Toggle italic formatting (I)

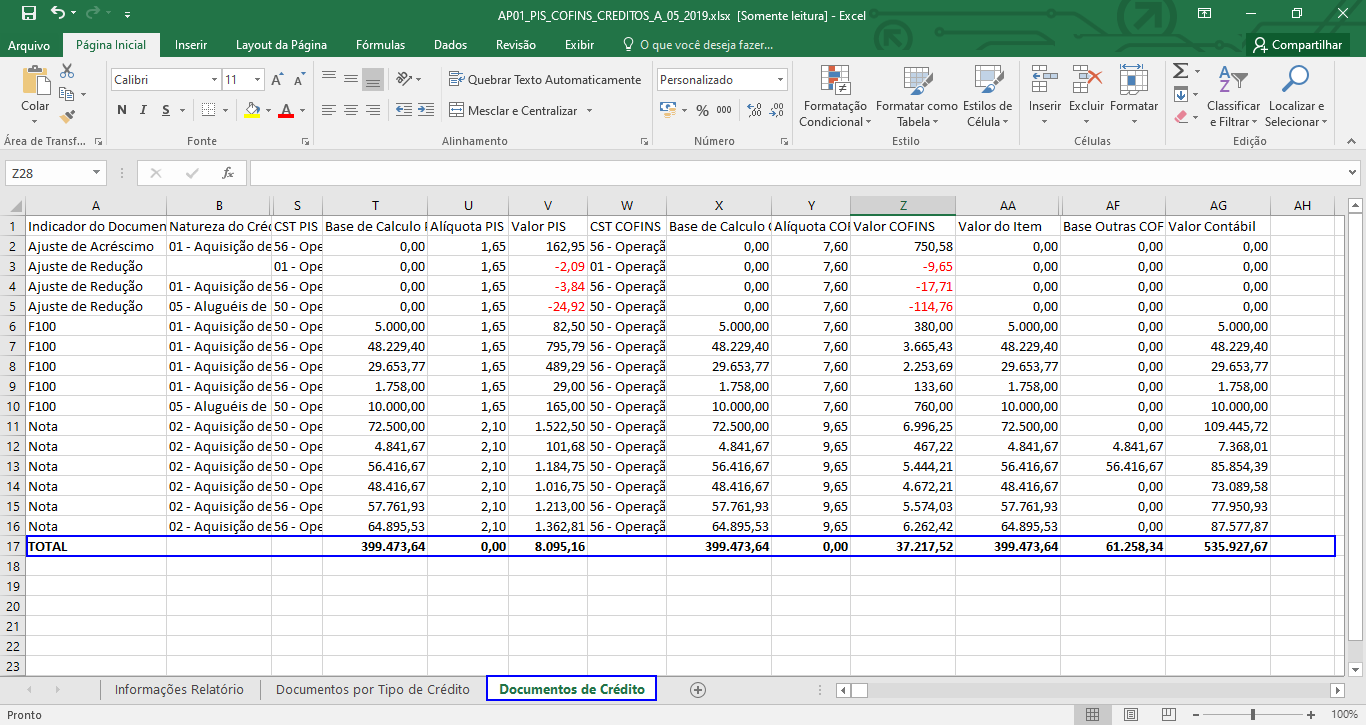point(144,111)
